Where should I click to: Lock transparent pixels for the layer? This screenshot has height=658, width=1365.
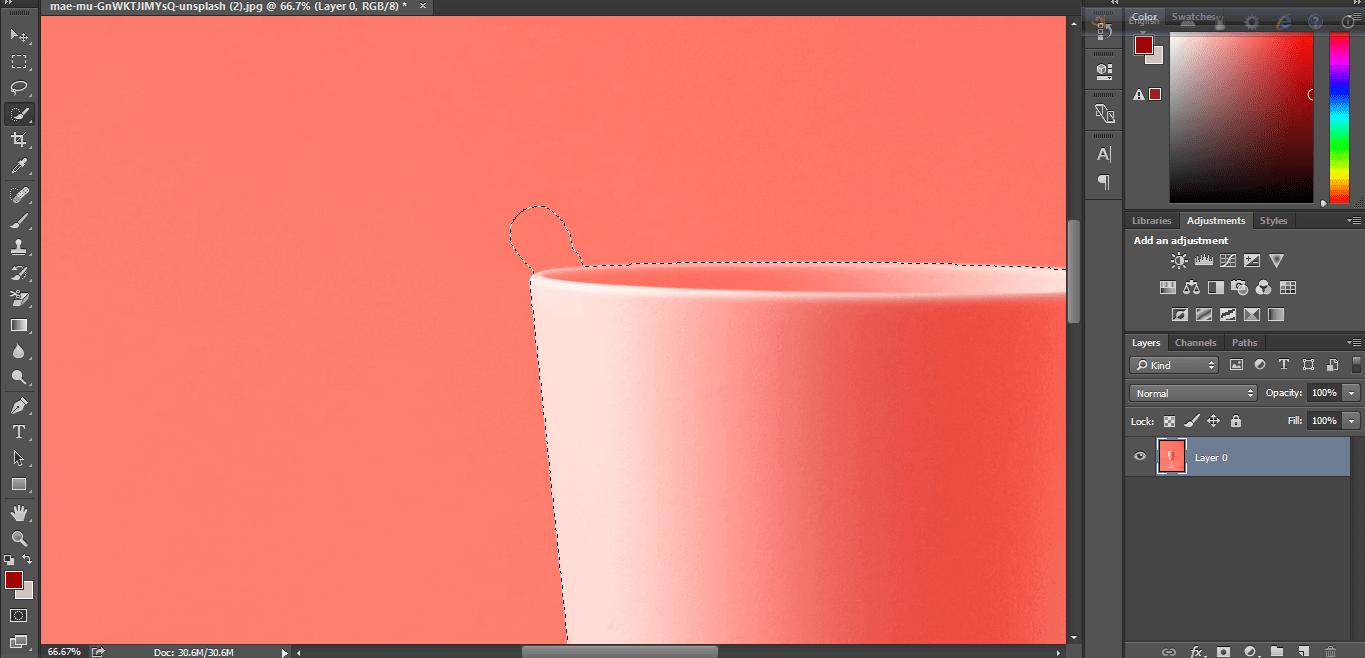(x=1169, y=421)
